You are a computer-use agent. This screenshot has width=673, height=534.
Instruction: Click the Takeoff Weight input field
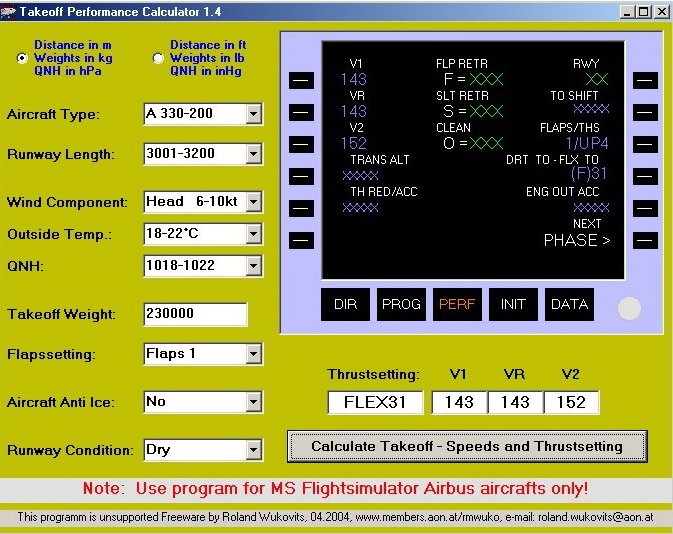195,314
